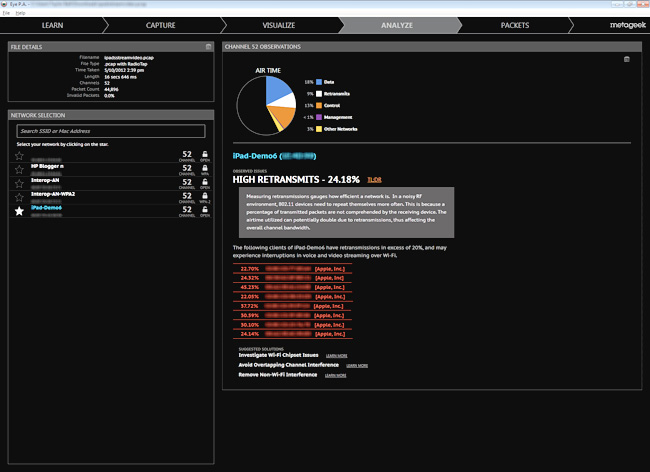Click the CHANNEL 52 OBSERVATIONS panel title
Viewport: 650px width, 472px height.
tap(263, 47)
